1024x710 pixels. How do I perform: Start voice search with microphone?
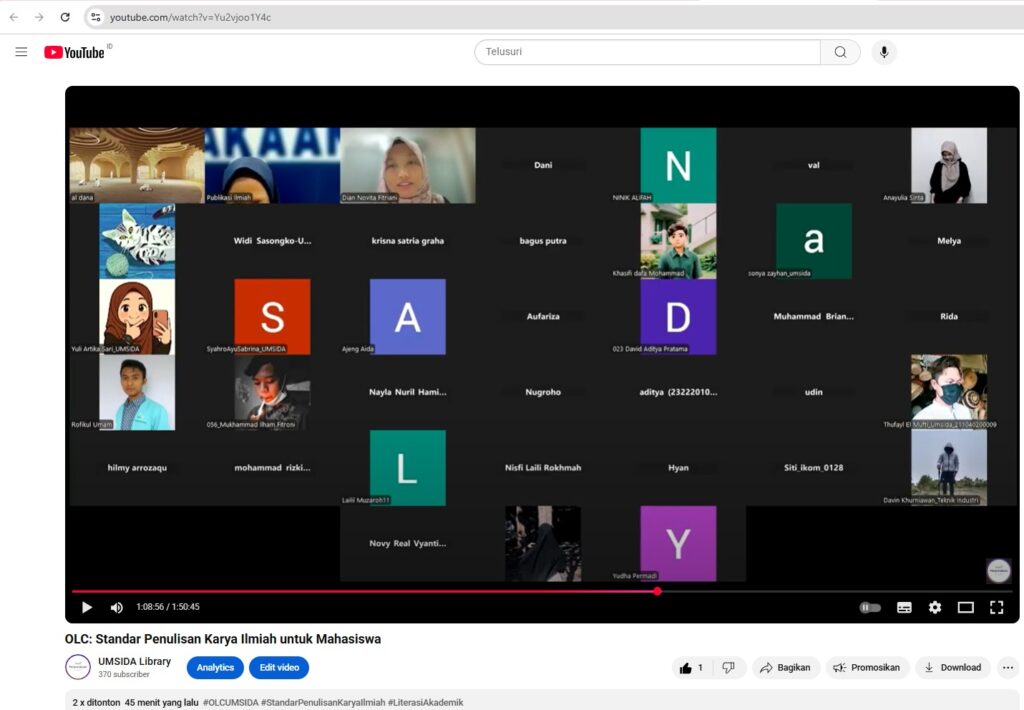click(x=883, y=52)
